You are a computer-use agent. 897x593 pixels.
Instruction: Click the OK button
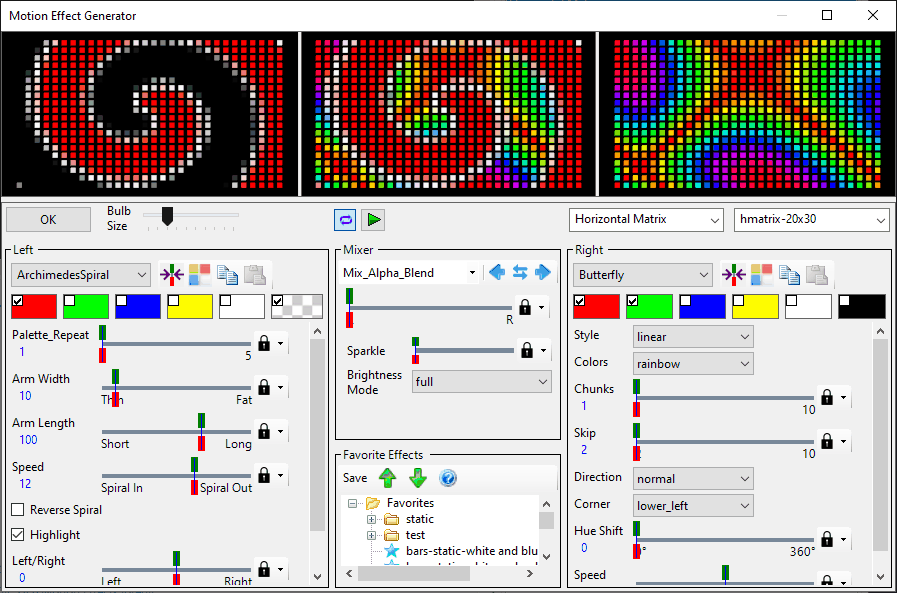point(48,220)
